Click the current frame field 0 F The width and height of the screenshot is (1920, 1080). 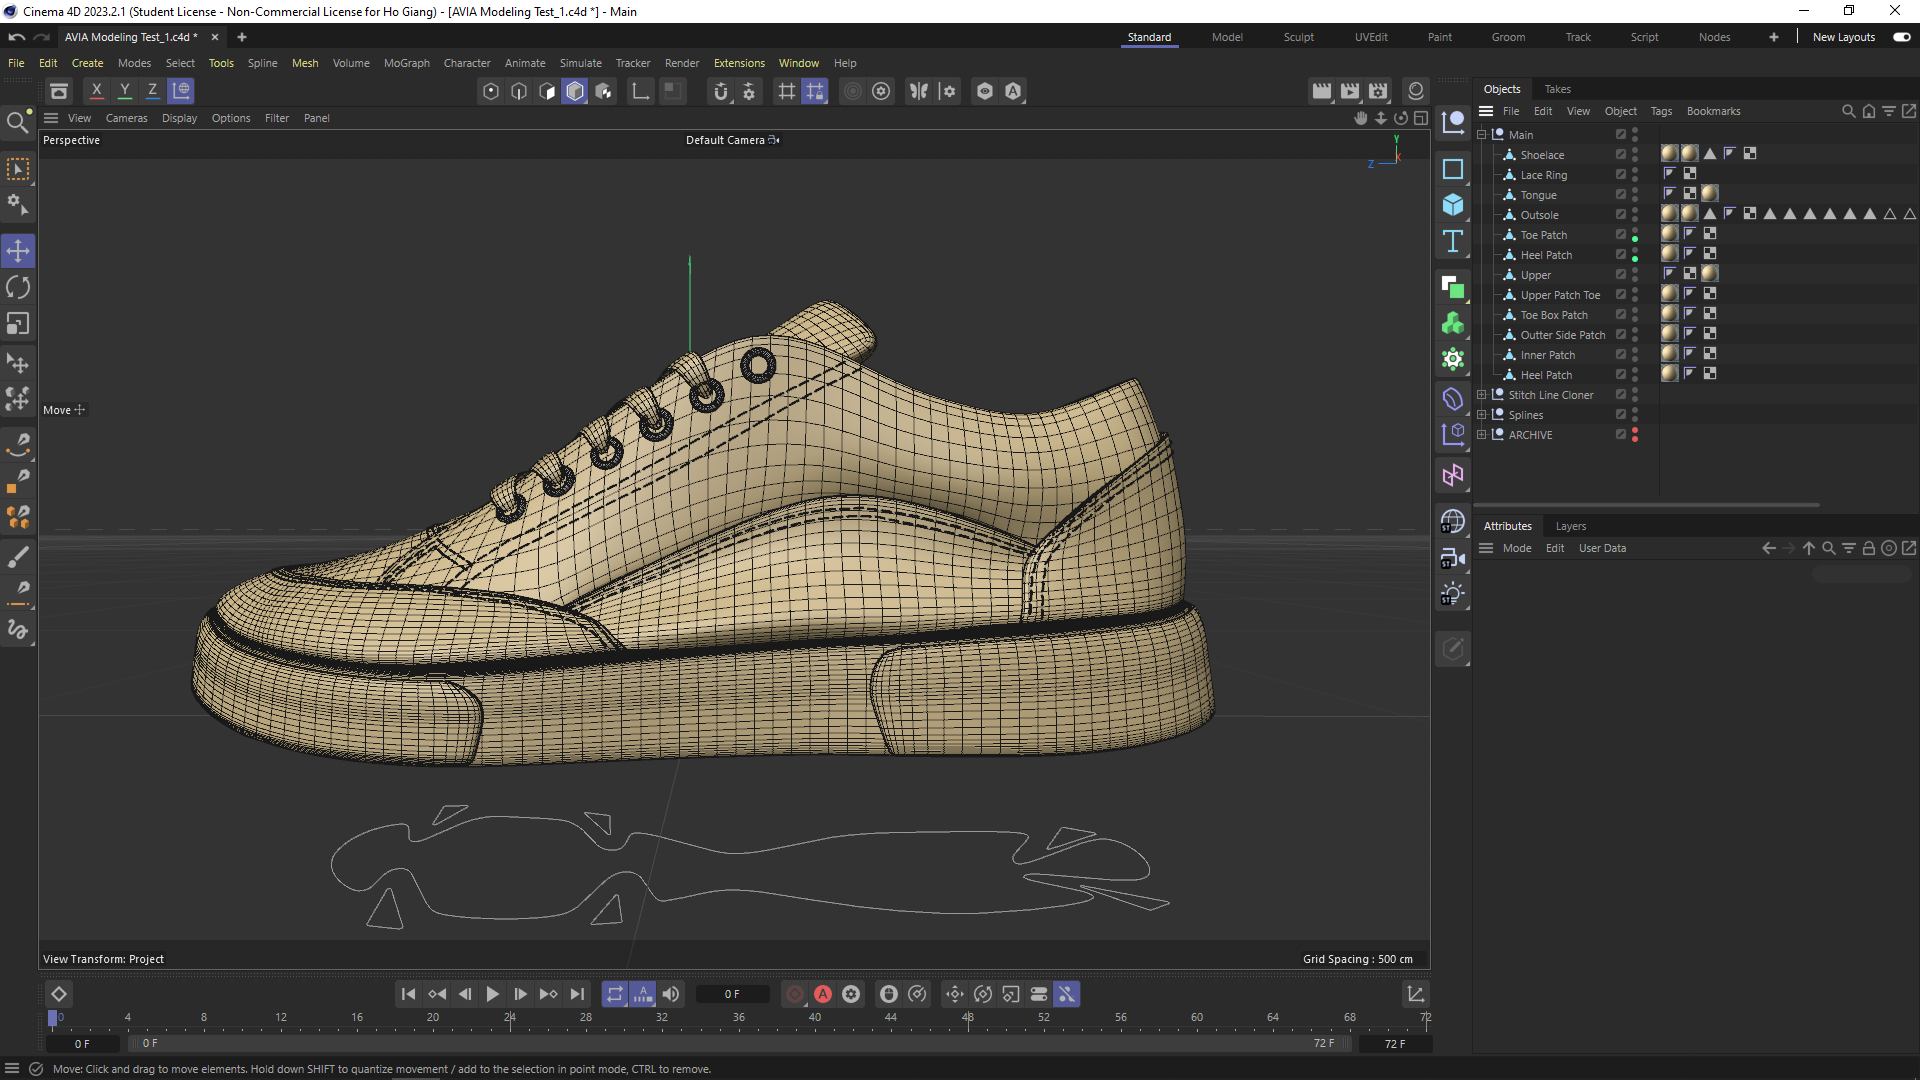[732, 994]
